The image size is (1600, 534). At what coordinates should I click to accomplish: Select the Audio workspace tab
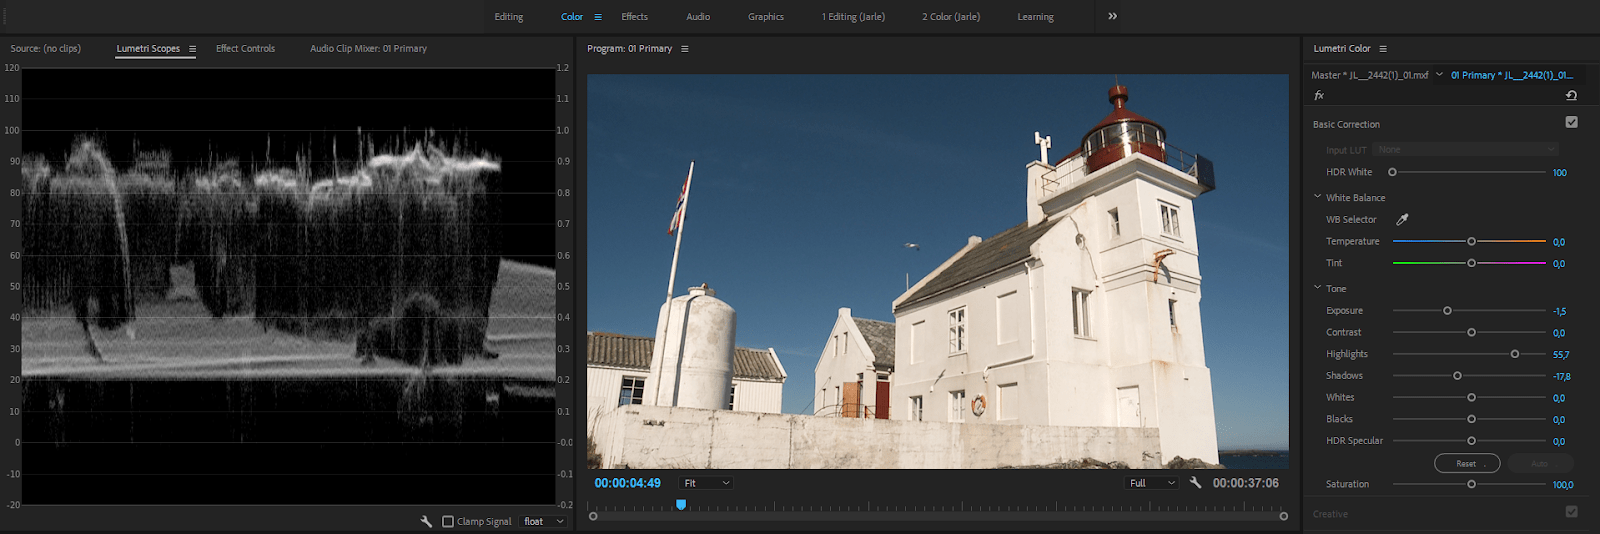pyautogui.click(x=698, y=17)
